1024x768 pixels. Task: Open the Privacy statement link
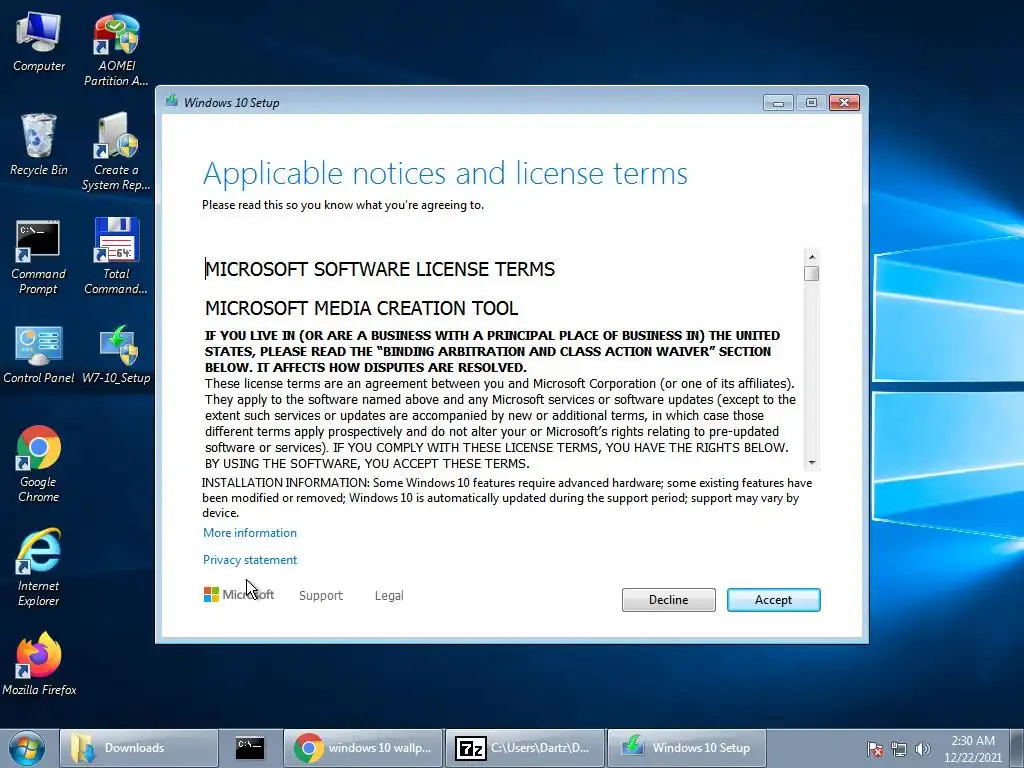pyautogui.click(x=249, y=560)
